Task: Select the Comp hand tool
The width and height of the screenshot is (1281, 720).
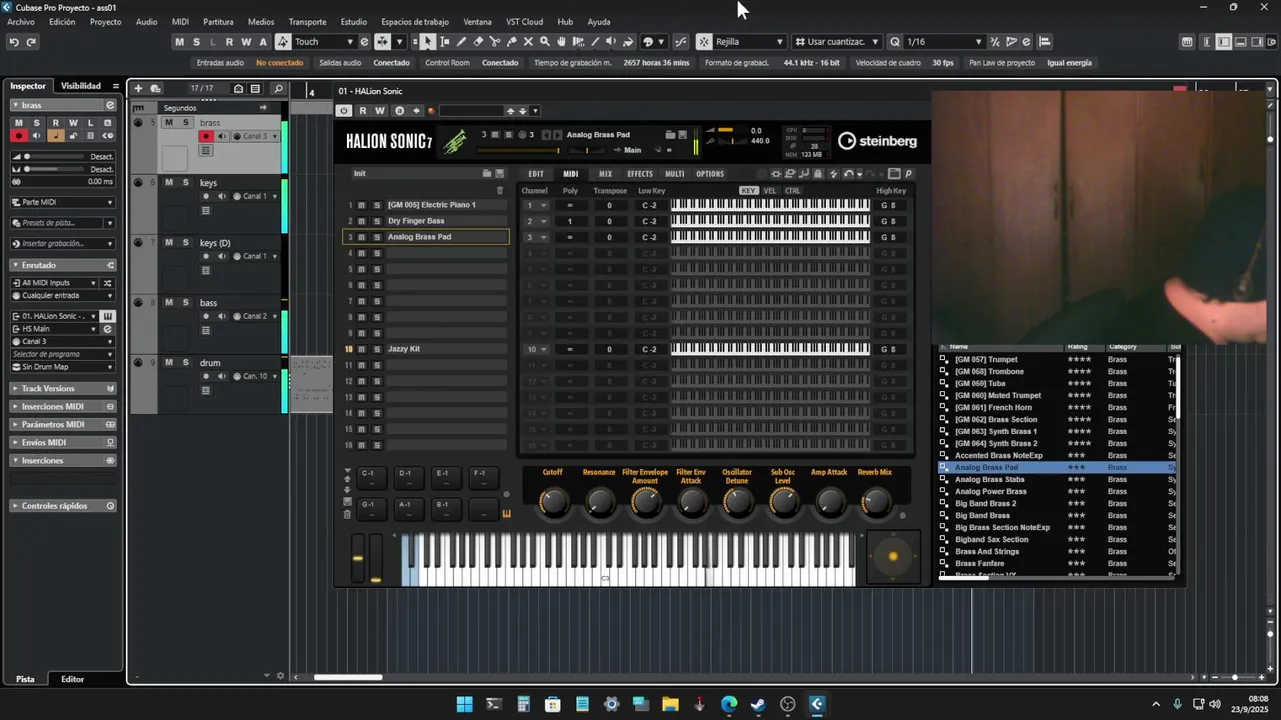Action: 562,42
